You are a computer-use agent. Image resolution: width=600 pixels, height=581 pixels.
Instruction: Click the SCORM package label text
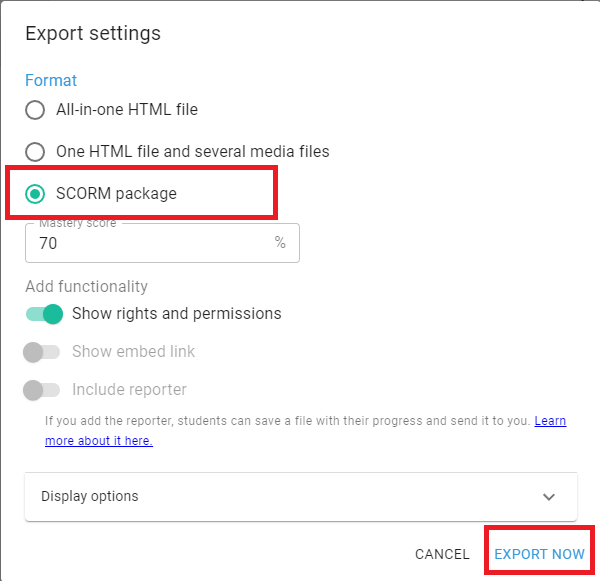pos(116,194)
